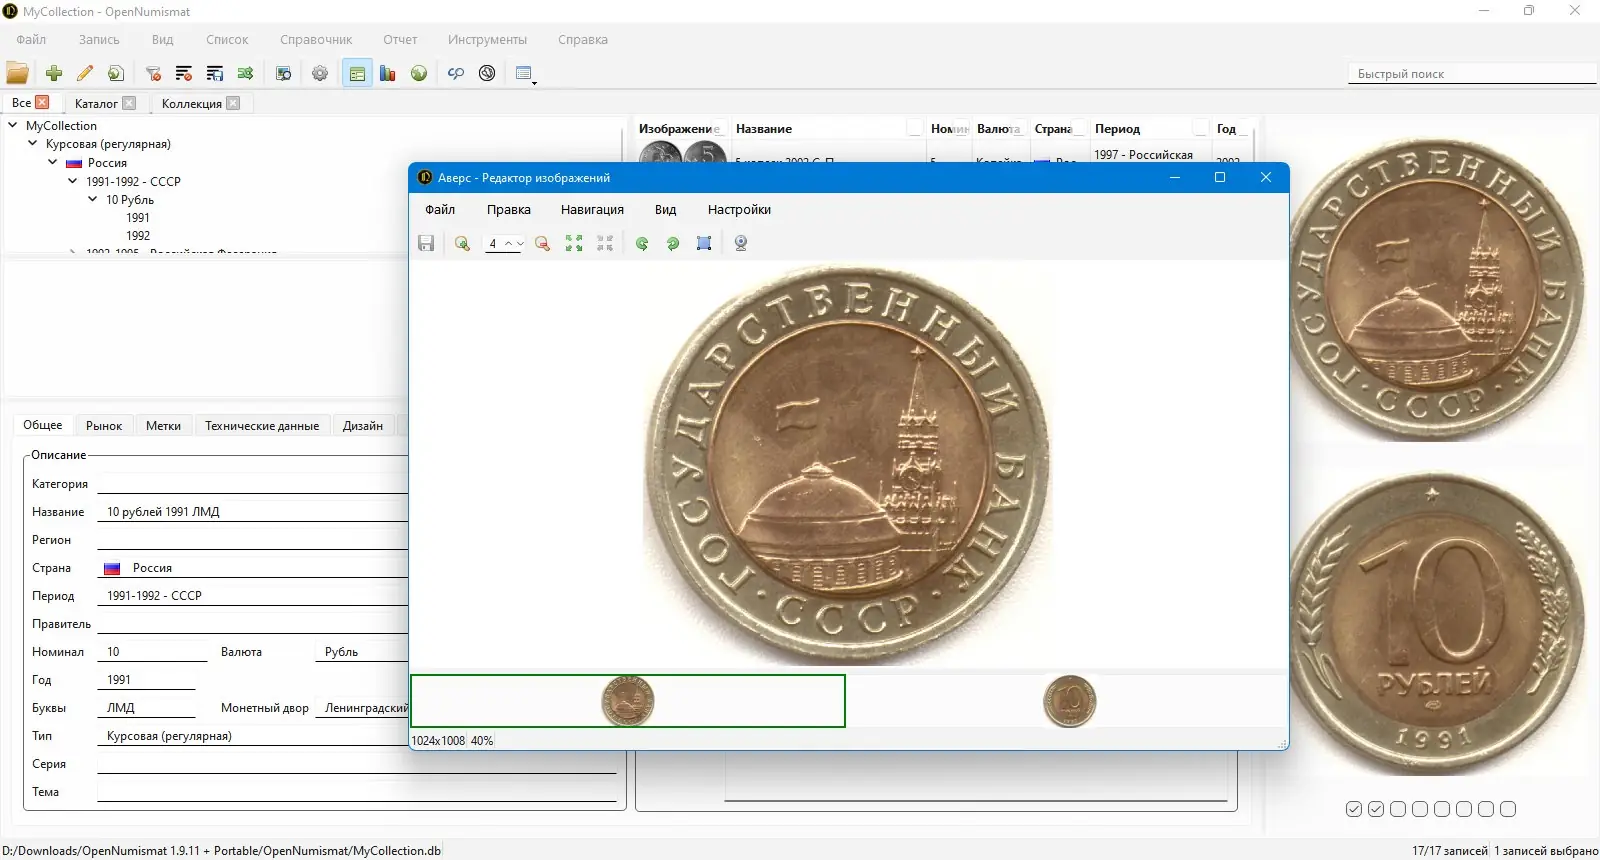The image size is (1600, 860).
Task: Select the crop tool in editor
Action: click(704, 243)
